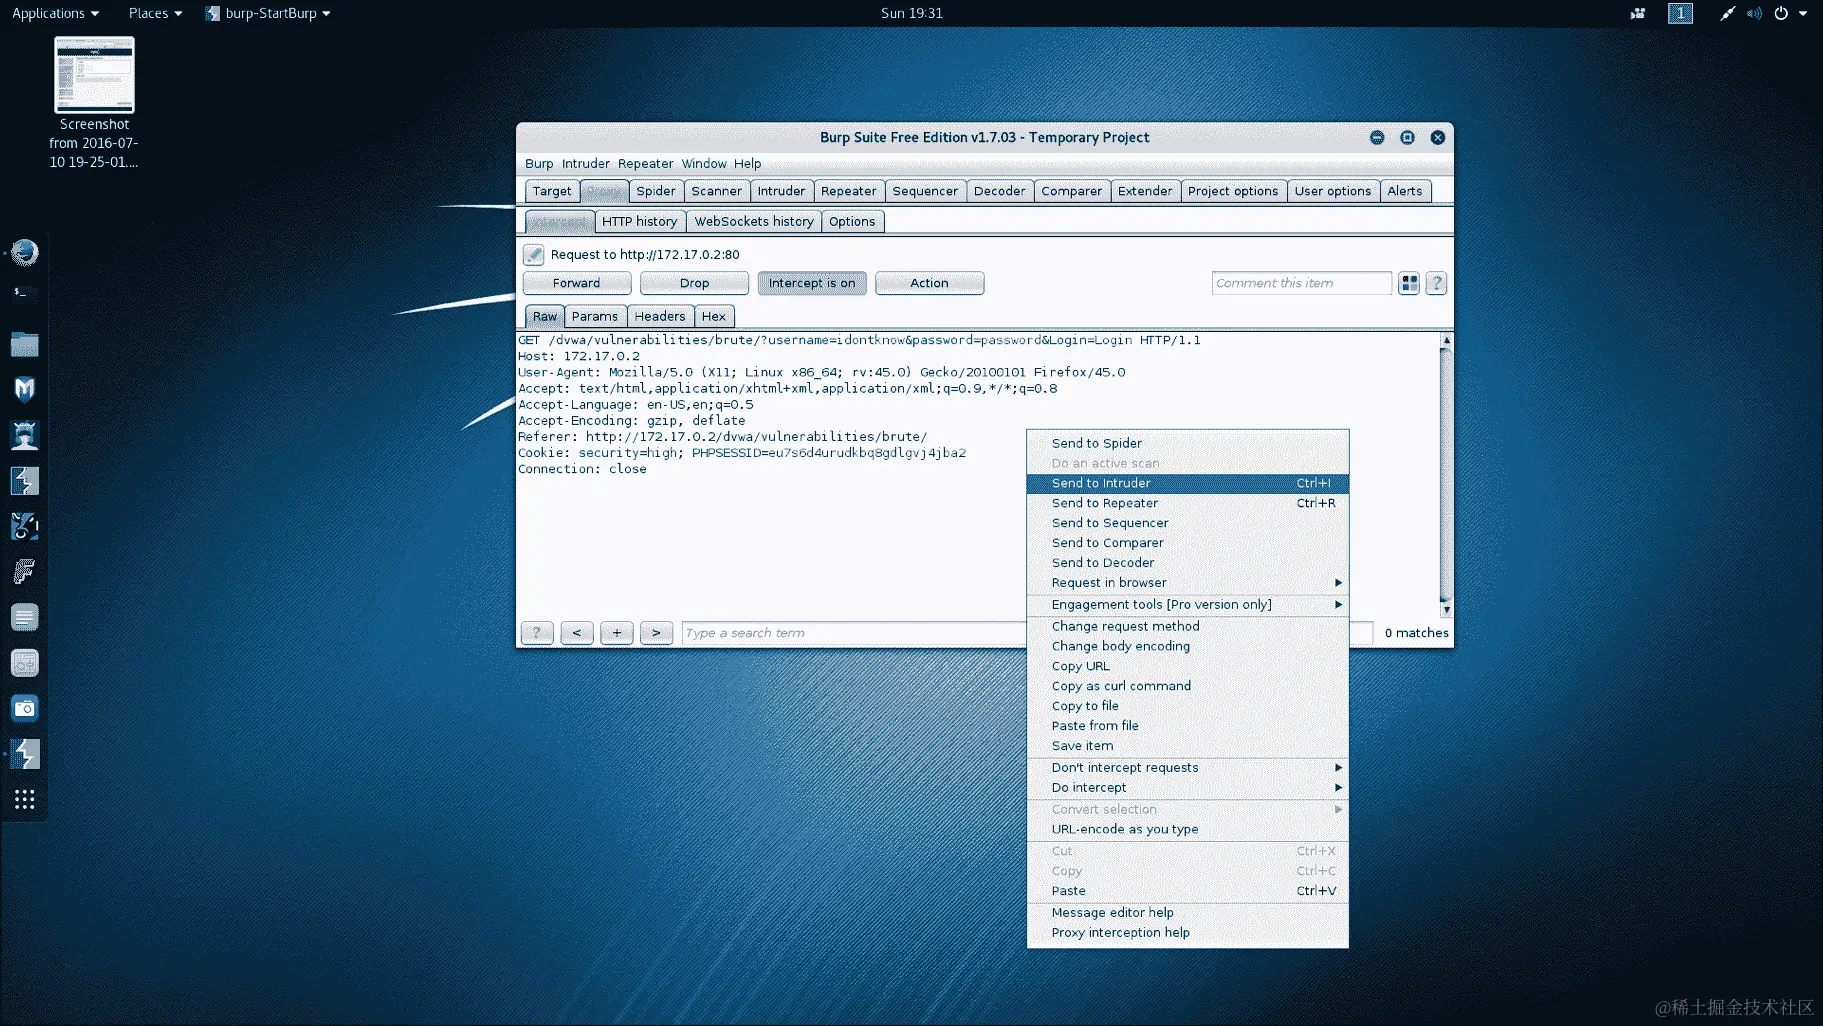Choose Send to Sequencer
This screenshot has width=1823, height=1026.
[1187, 523]
